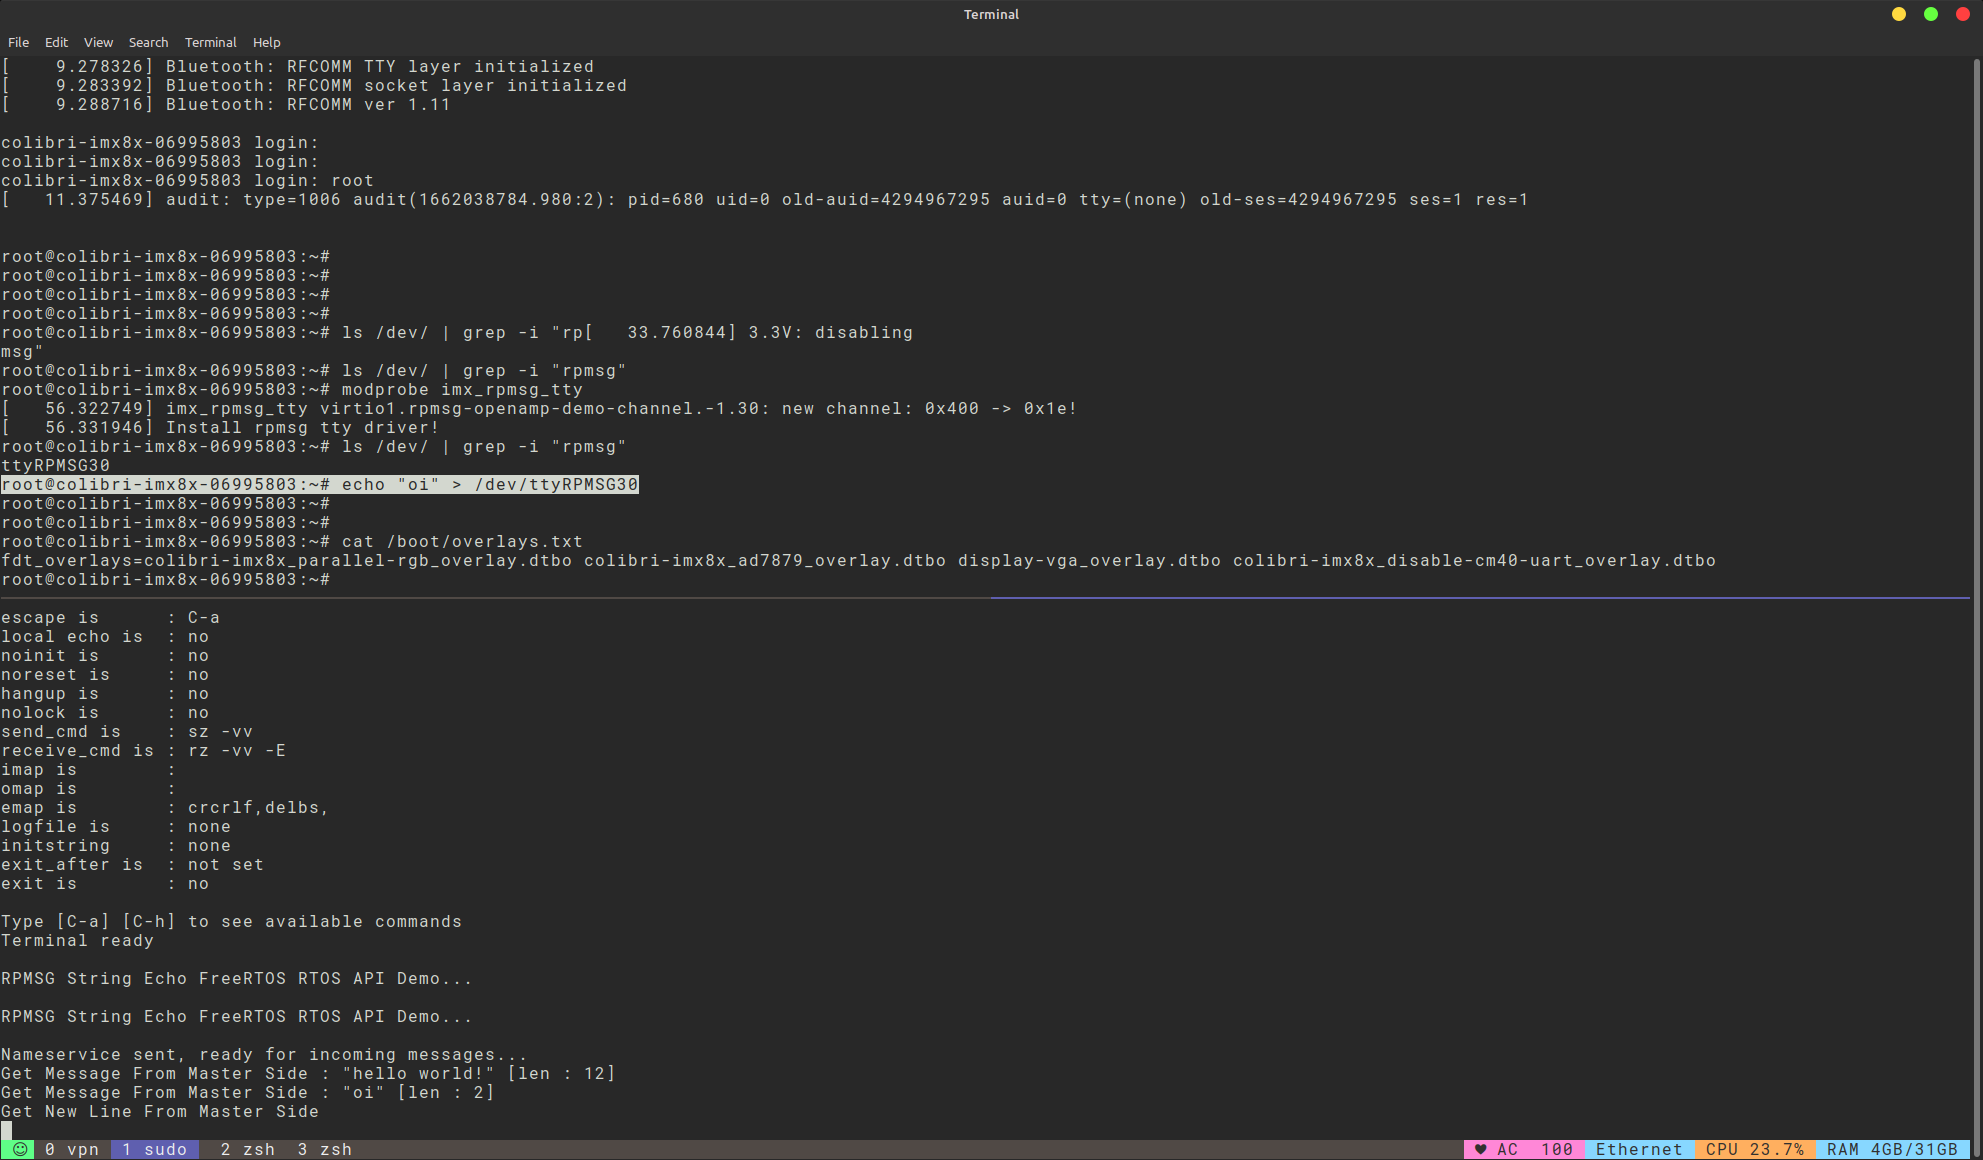
Task: Click the highlighted echo "oi" command line
Action: coord(320,485)
